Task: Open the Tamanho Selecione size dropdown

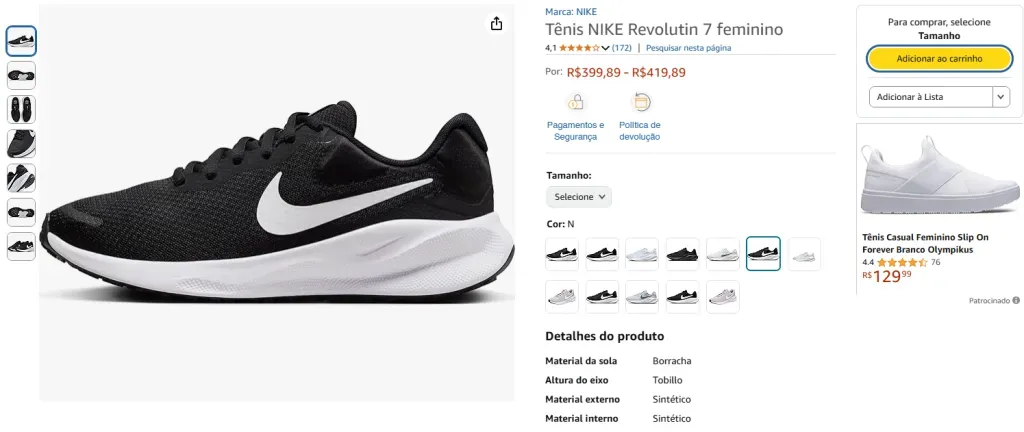Action: (579, 197)
